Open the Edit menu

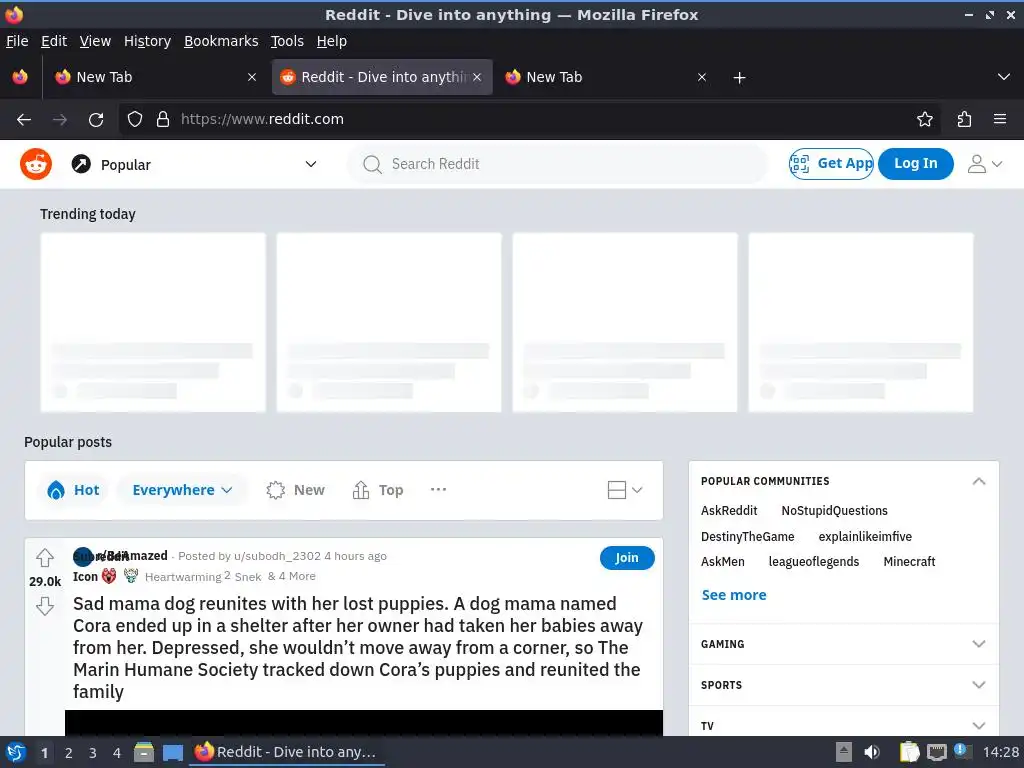pos(54,41)
